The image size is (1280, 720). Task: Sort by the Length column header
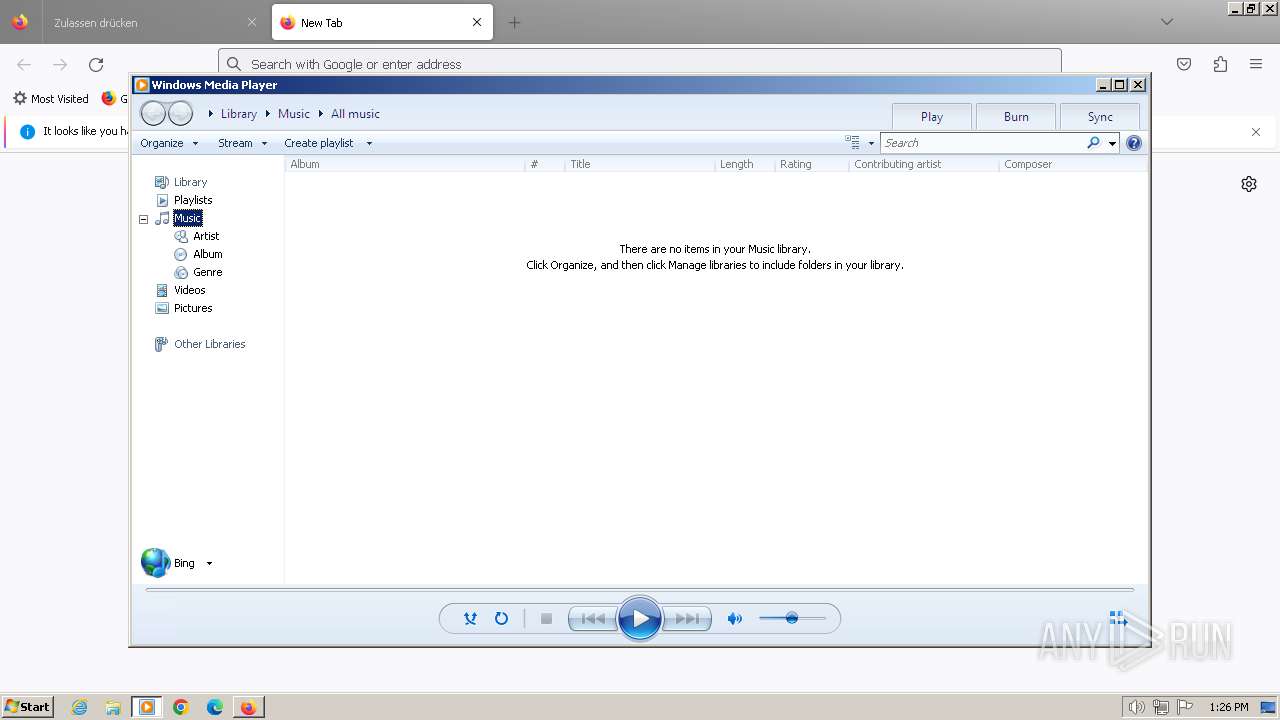coord(745,164)
